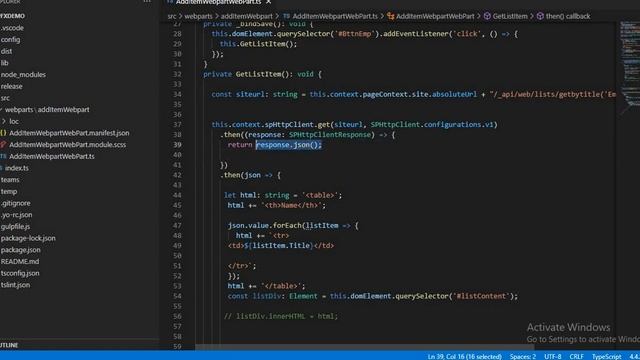
Task: Select GetListItem method breadcrumb
Action: tap(510, 16)
